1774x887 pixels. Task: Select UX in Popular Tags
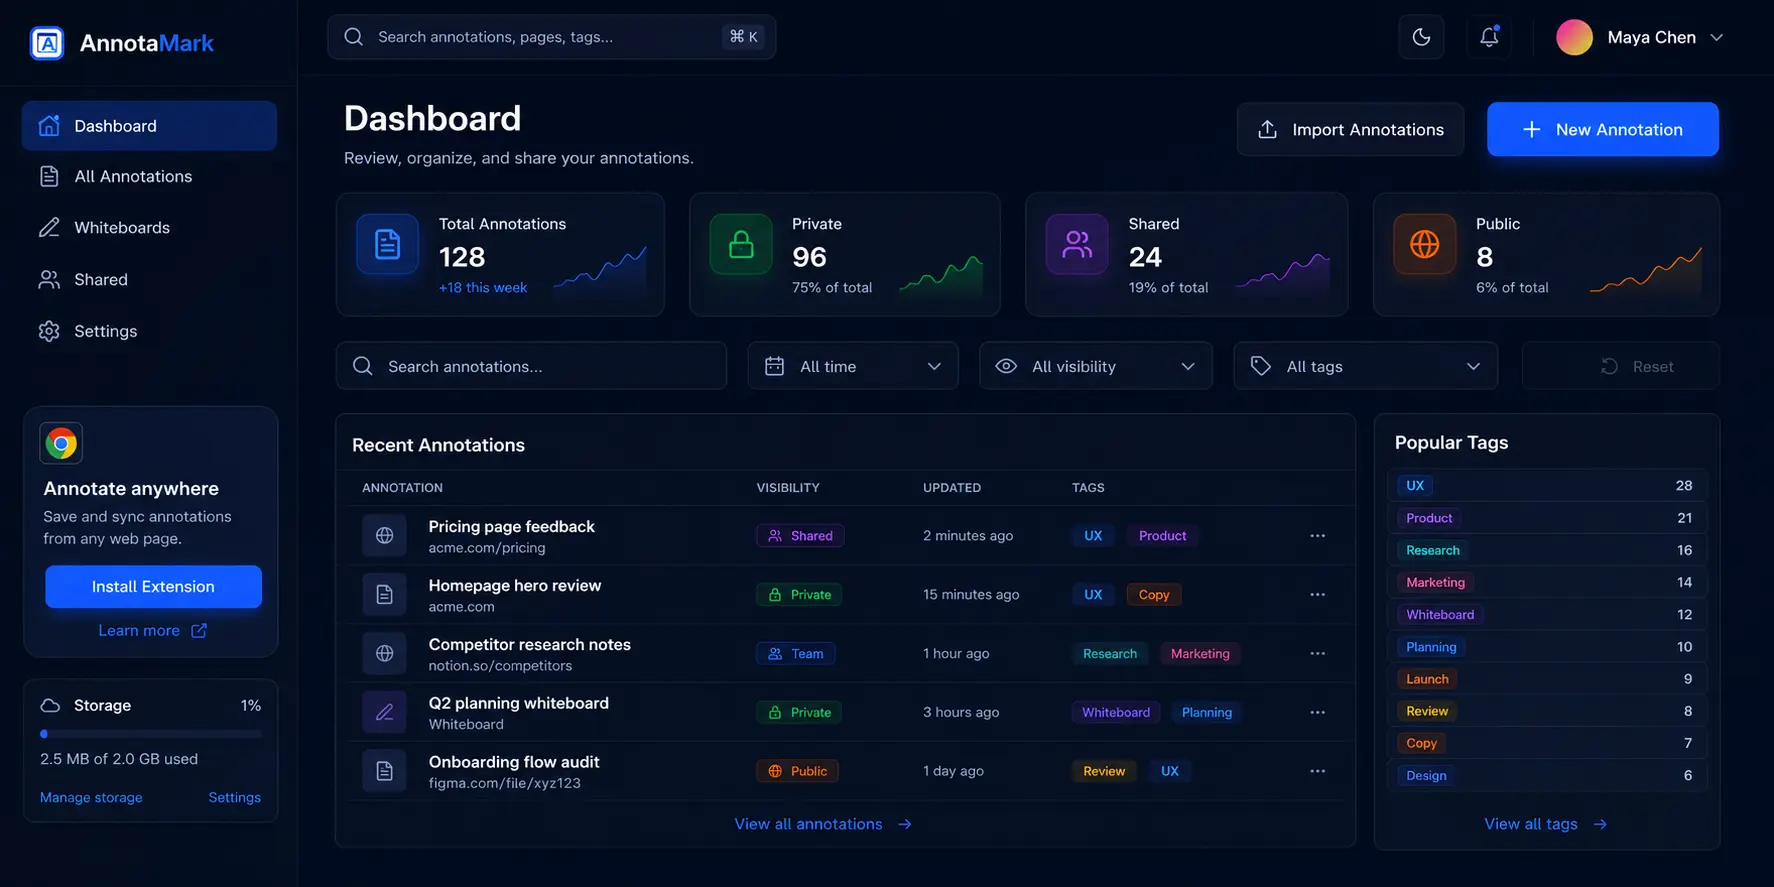(x=1547, y=486)
